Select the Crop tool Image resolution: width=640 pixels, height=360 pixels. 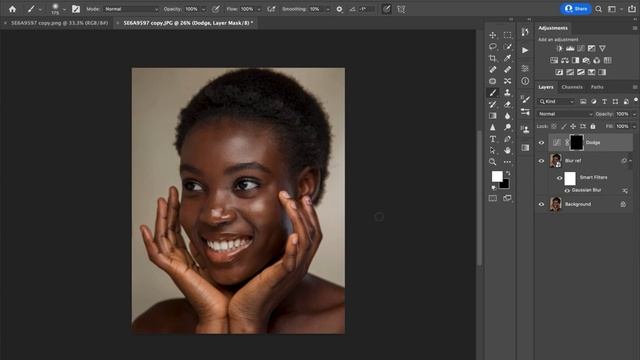493,58
